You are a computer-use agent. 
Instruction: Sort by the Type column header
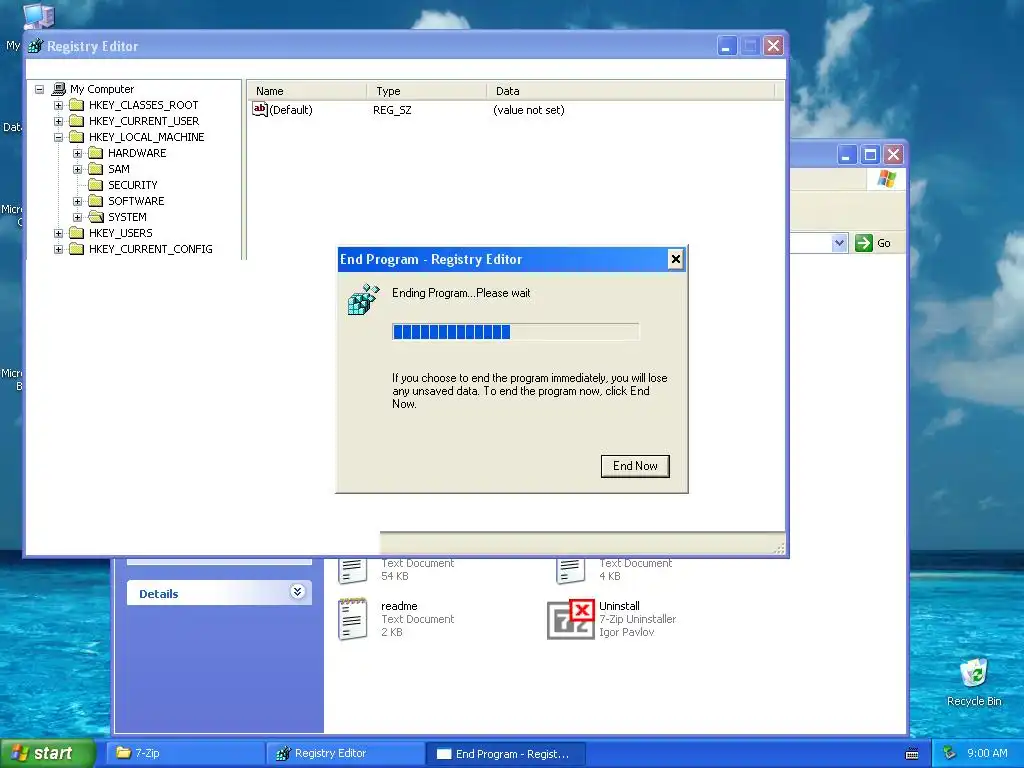[426, 91]
